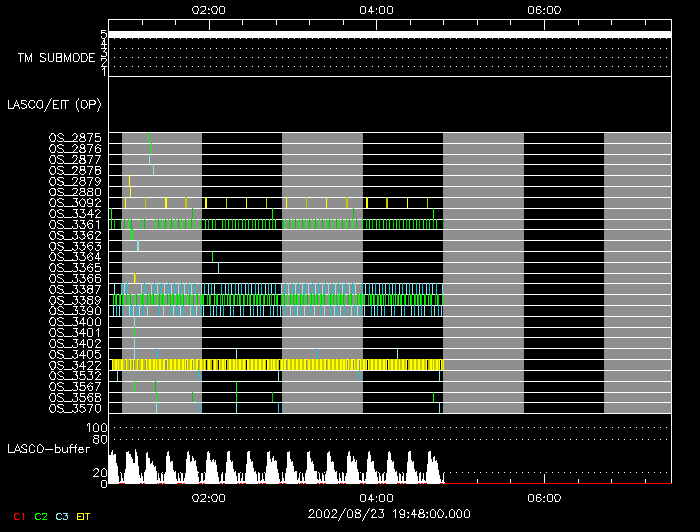This screenshot has width=700, height=532.
Task: Click the 04:00 mark on top axis
Action: [375, 10]
